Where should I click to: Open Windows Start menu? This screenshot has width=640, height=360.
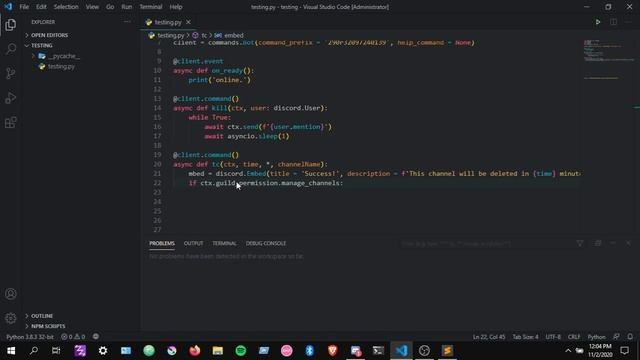(x=11, y=351)
